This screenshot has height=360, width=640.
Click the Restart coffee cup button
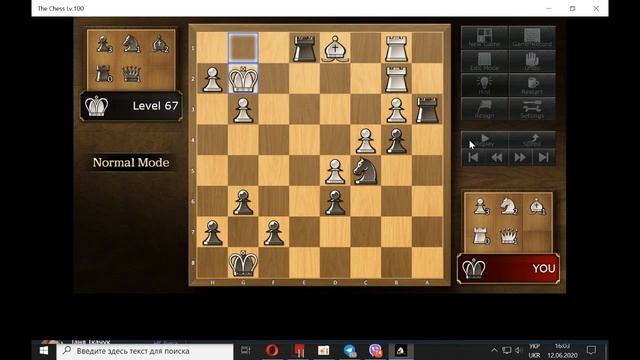[532, 85]
